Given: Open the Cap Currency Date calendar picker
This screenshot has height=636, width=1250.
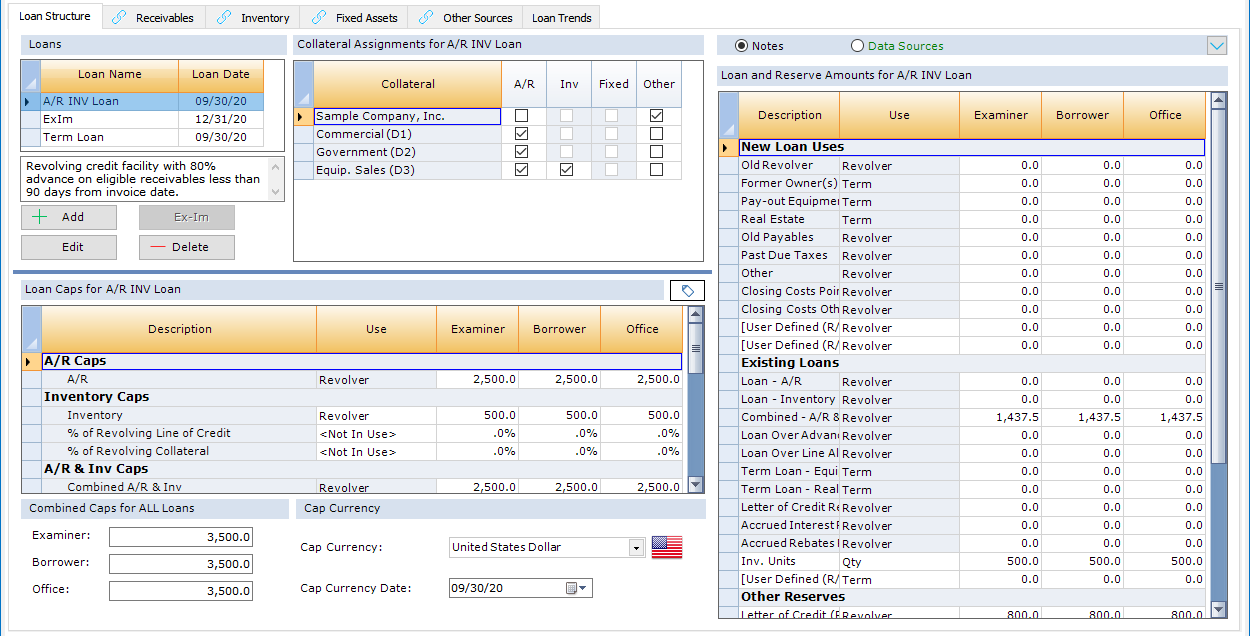Looking at the screenshot, I should point(577,588).
